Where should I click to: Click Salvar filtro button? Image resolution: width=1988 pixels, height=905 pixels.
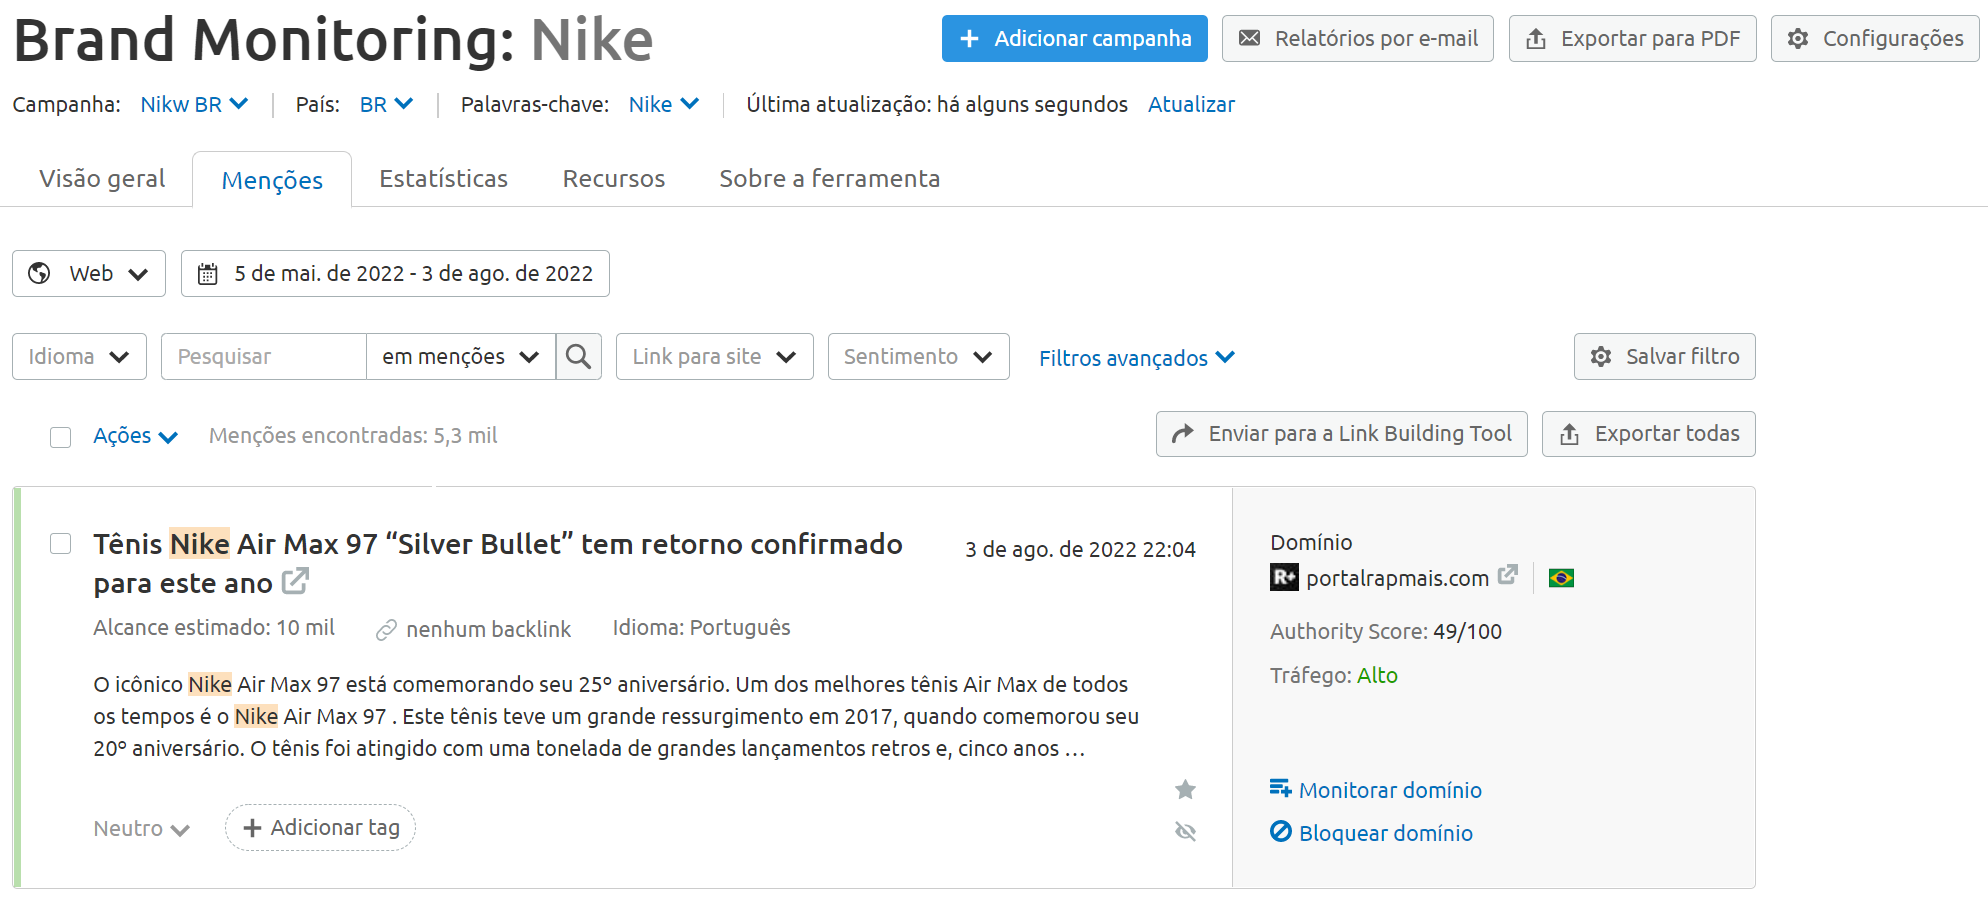[1664, 357]
